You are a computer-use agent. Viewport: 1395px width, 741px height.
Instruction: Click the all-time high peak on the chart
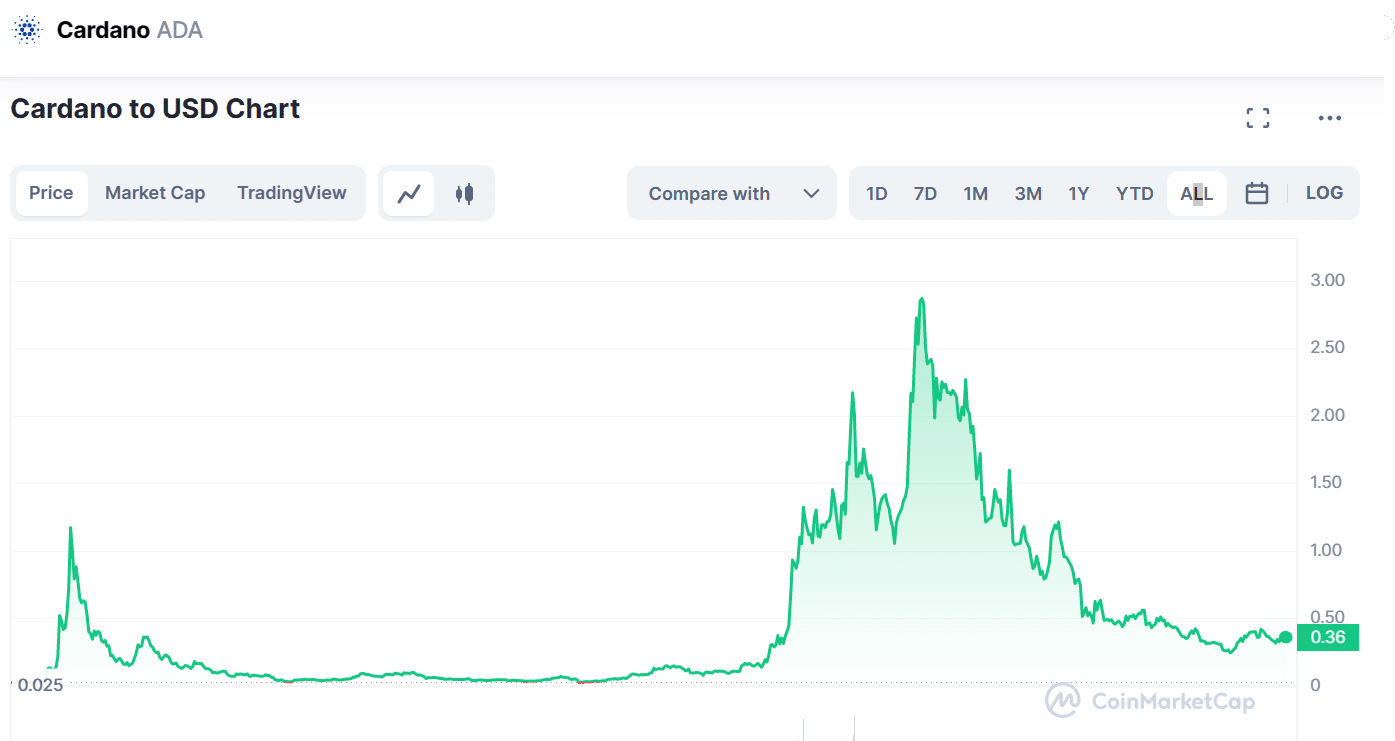pos(921,299)
